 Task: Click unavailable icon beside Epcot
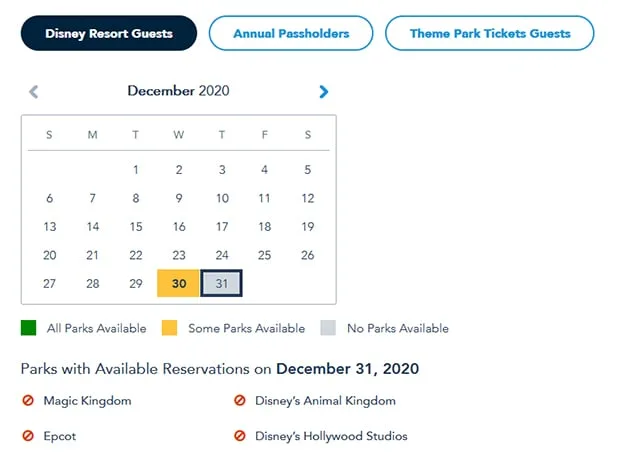coord(28,436)
